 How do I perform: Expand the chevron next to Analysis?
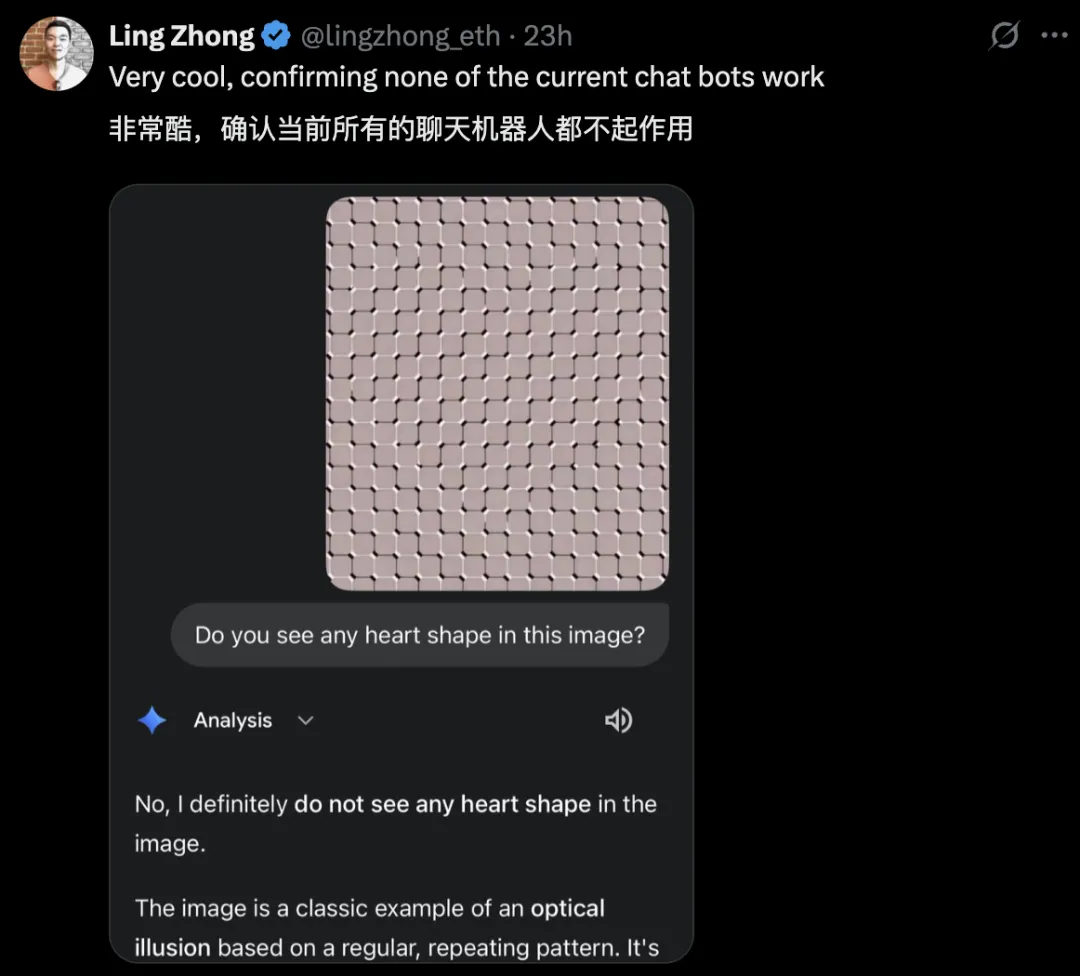coord(306,720)
